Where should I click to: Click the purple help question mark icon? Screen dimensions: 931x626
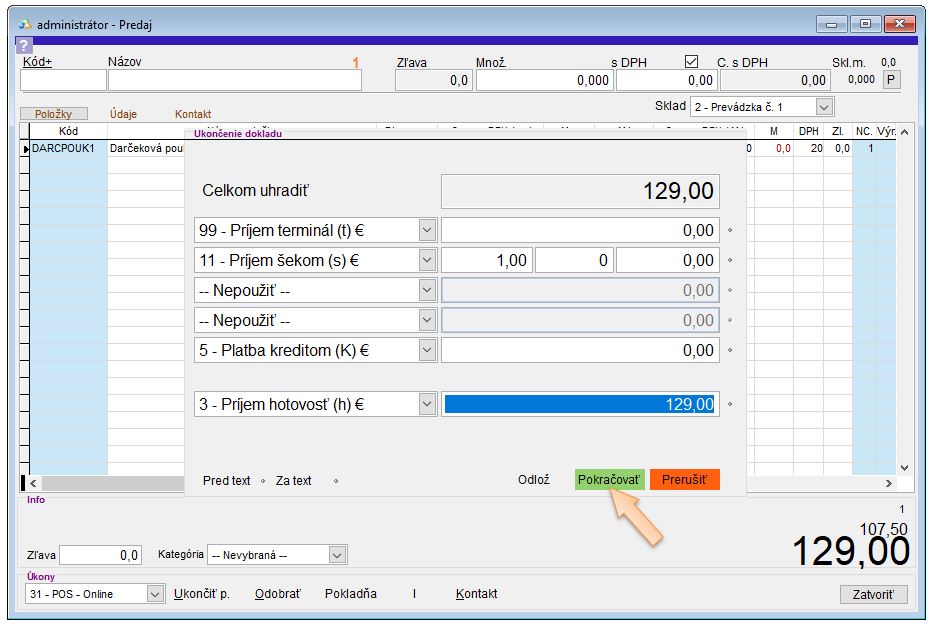[25, 46]
